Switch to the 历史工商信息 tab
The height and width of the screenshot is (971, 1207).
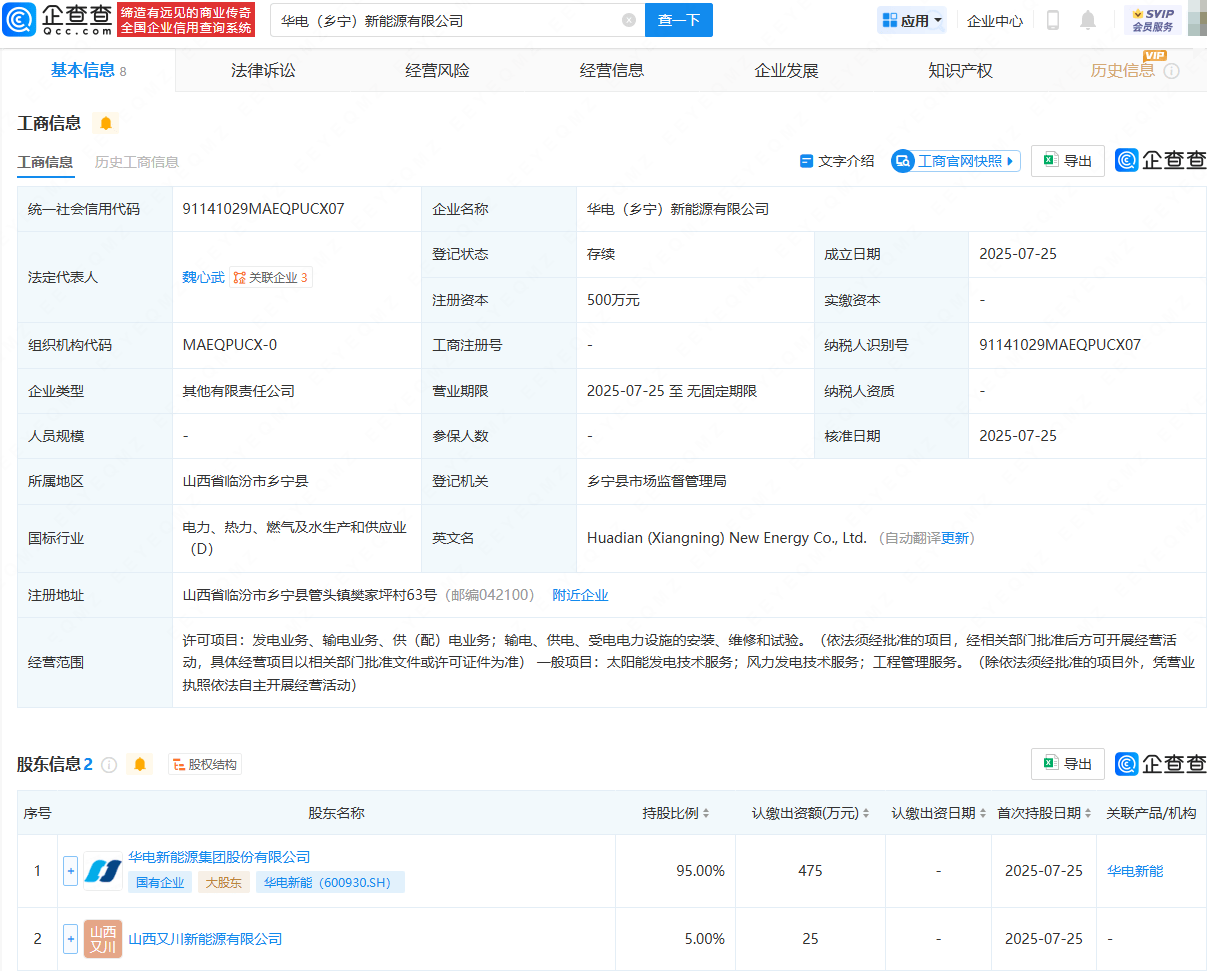coord(136,160)
